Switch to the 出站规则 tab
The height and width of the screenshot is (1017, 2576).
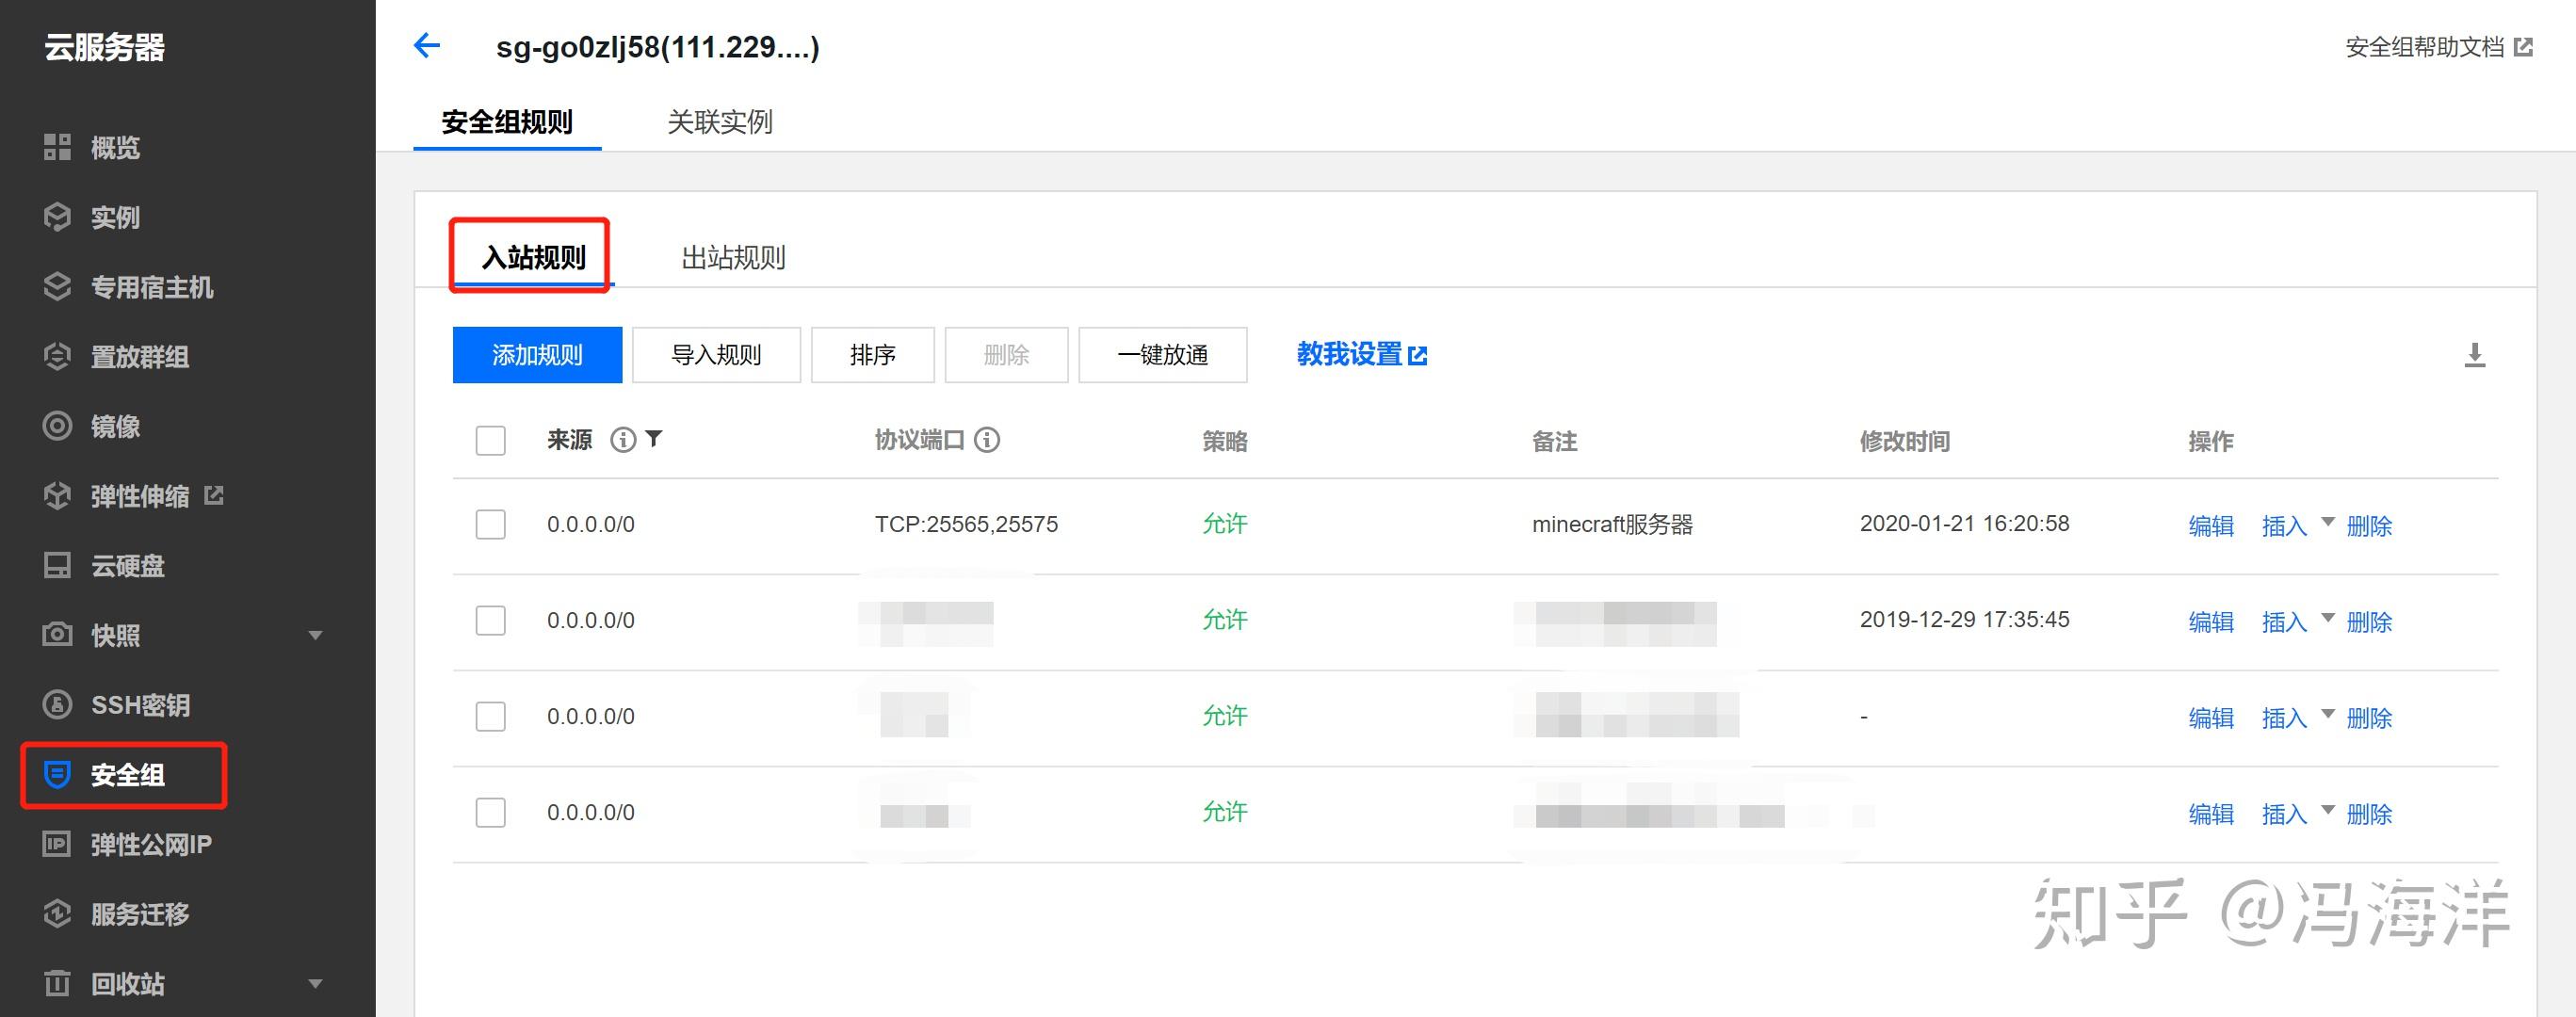click(733, 258)
